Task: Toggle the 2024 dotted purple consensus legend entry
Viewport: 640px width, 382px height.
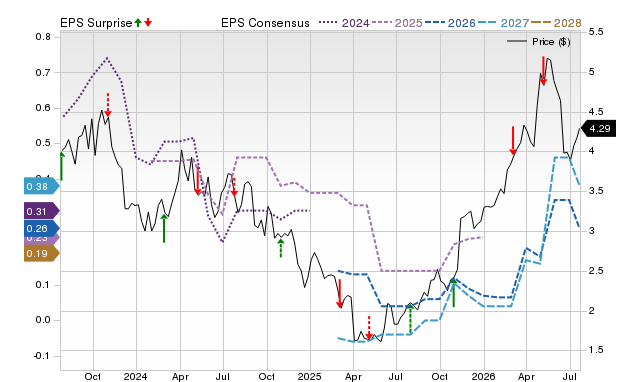Action: pyautogui.click(x=344, y=23)
